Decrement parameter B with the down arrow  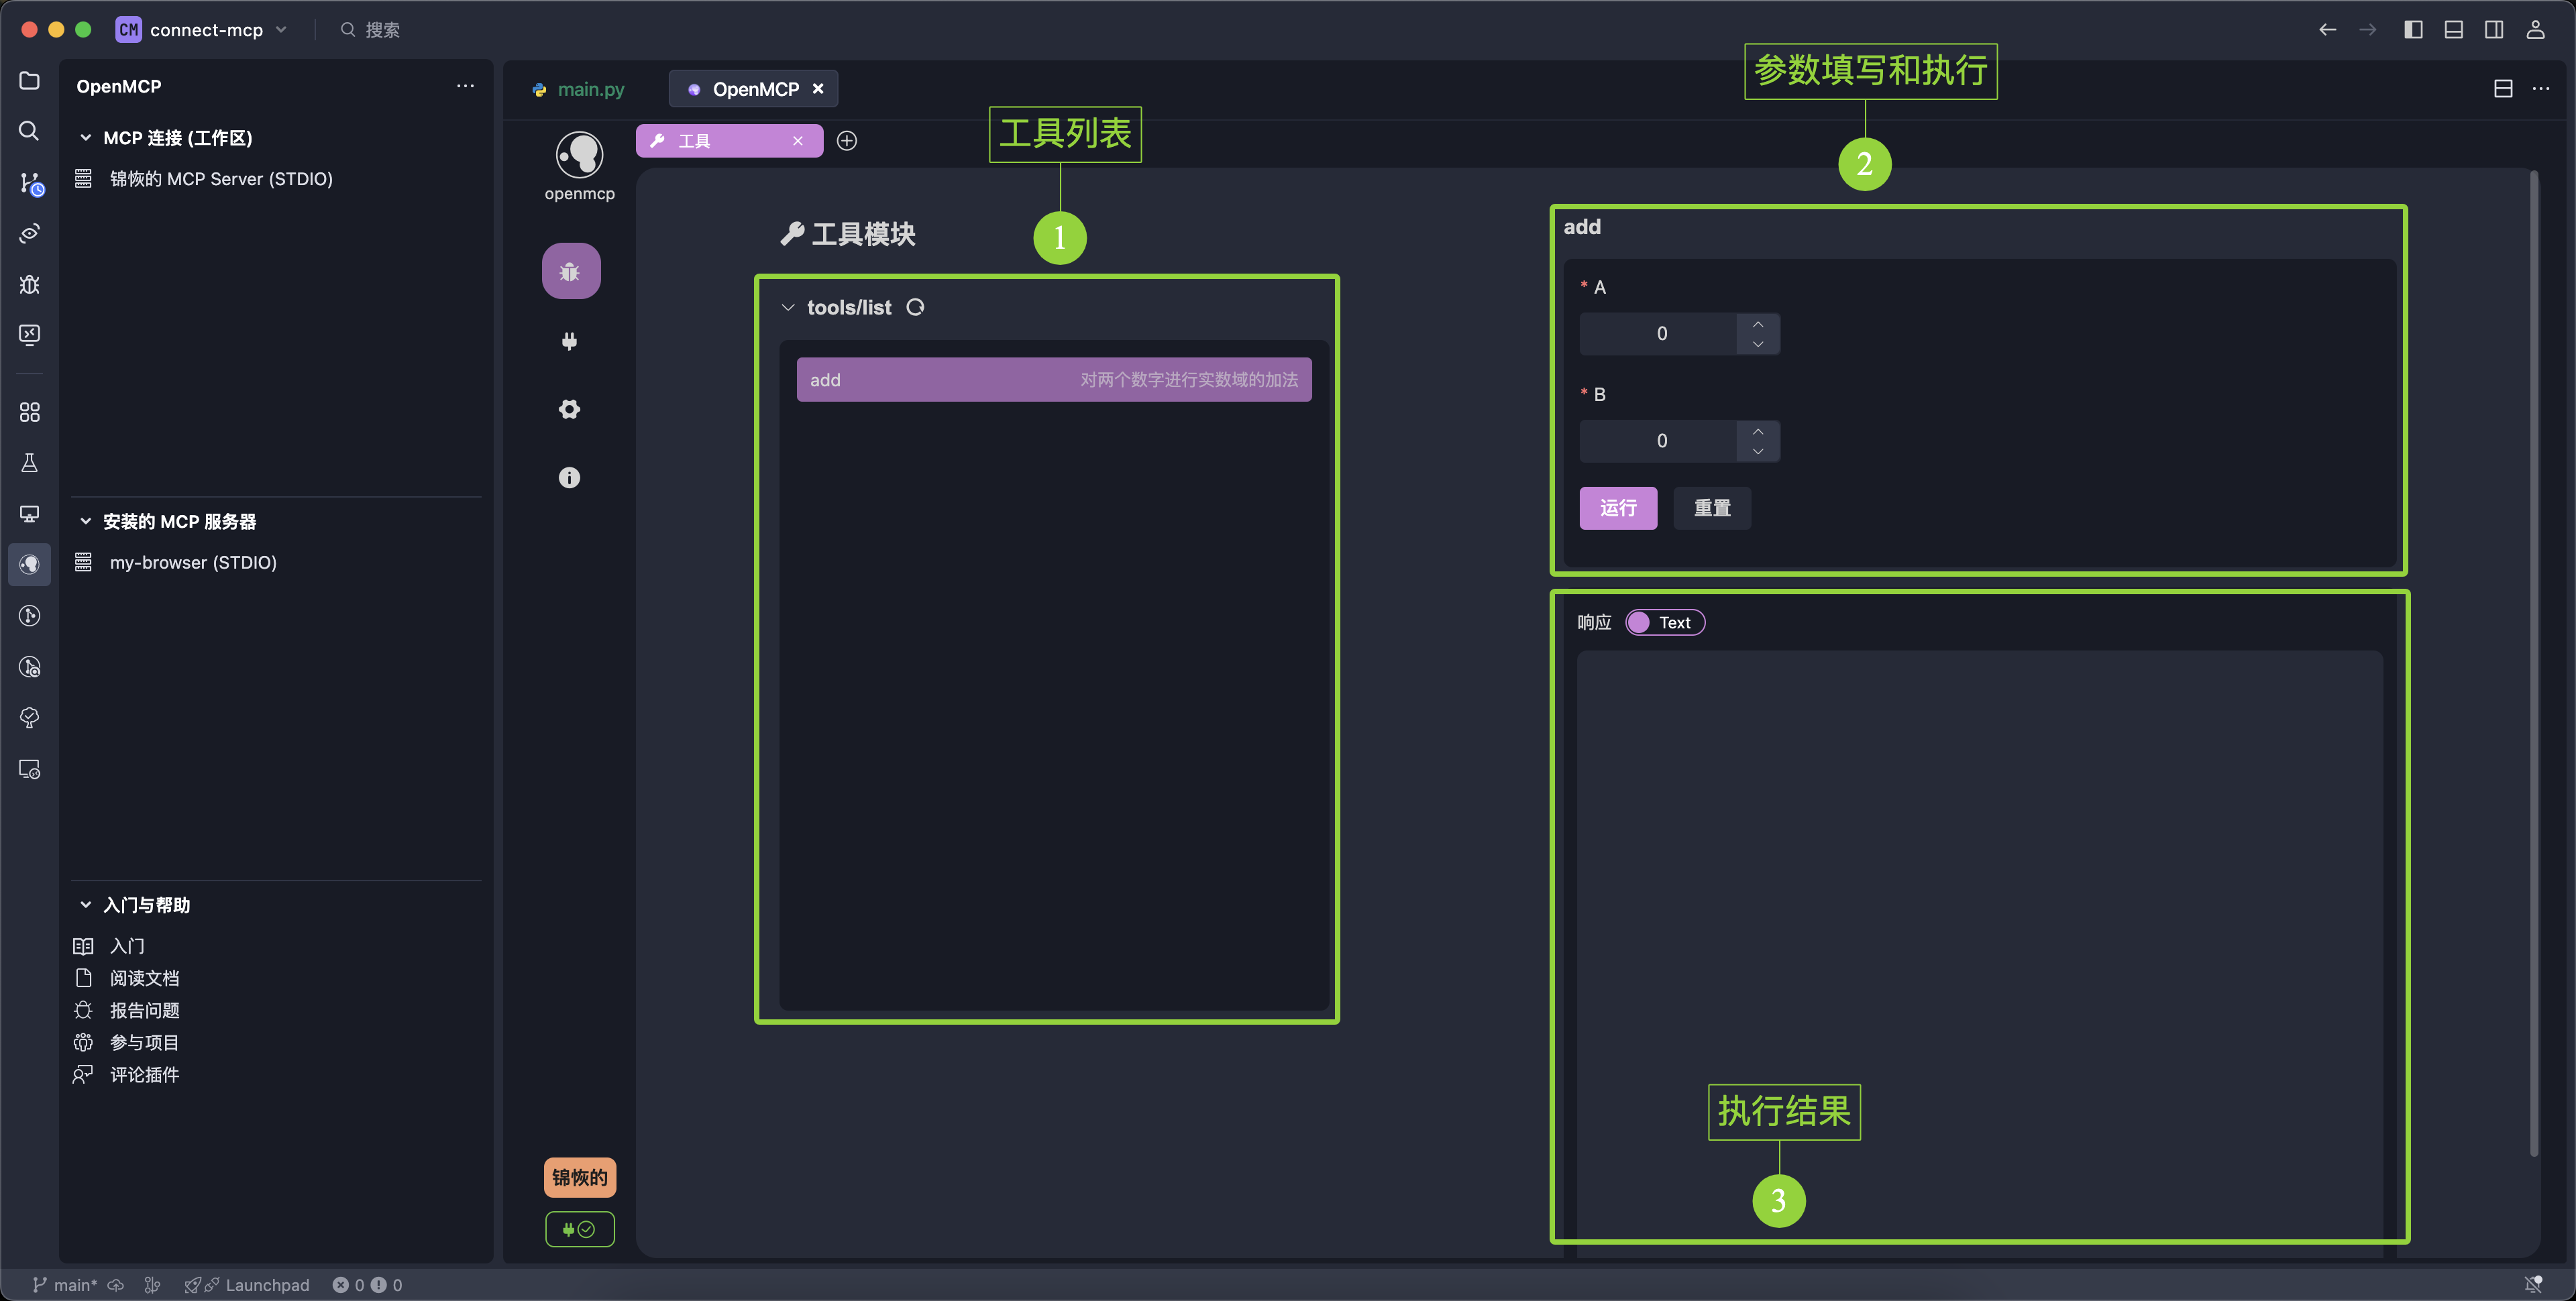1758,452
